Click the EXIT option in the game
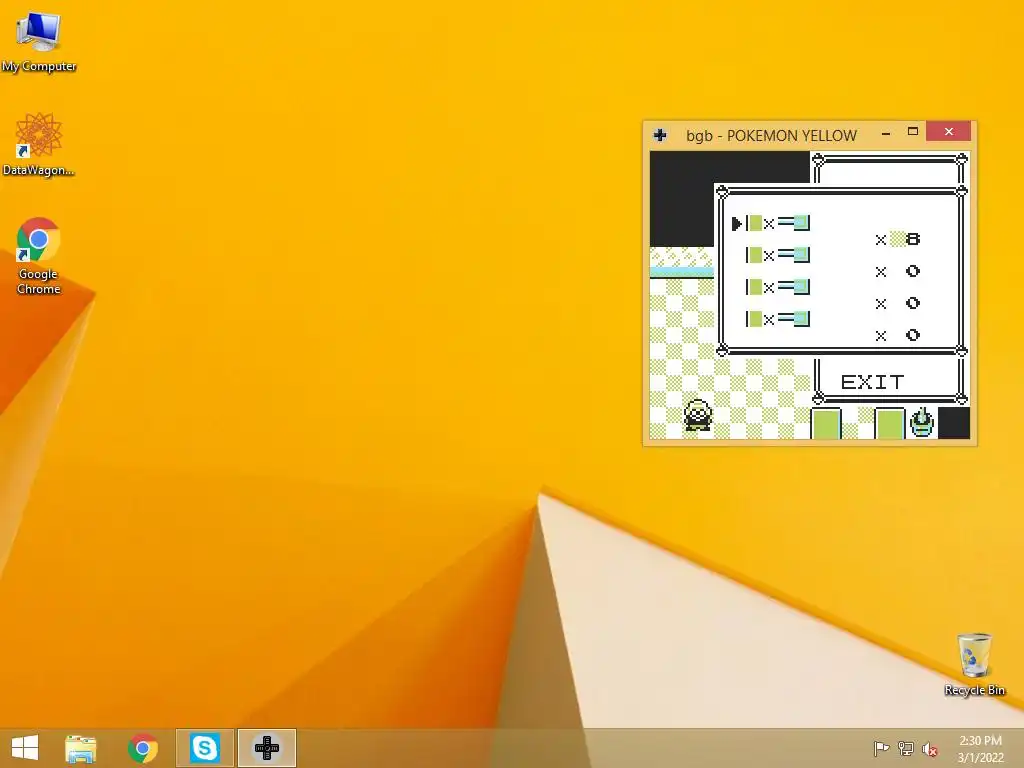 pos(872,382)
